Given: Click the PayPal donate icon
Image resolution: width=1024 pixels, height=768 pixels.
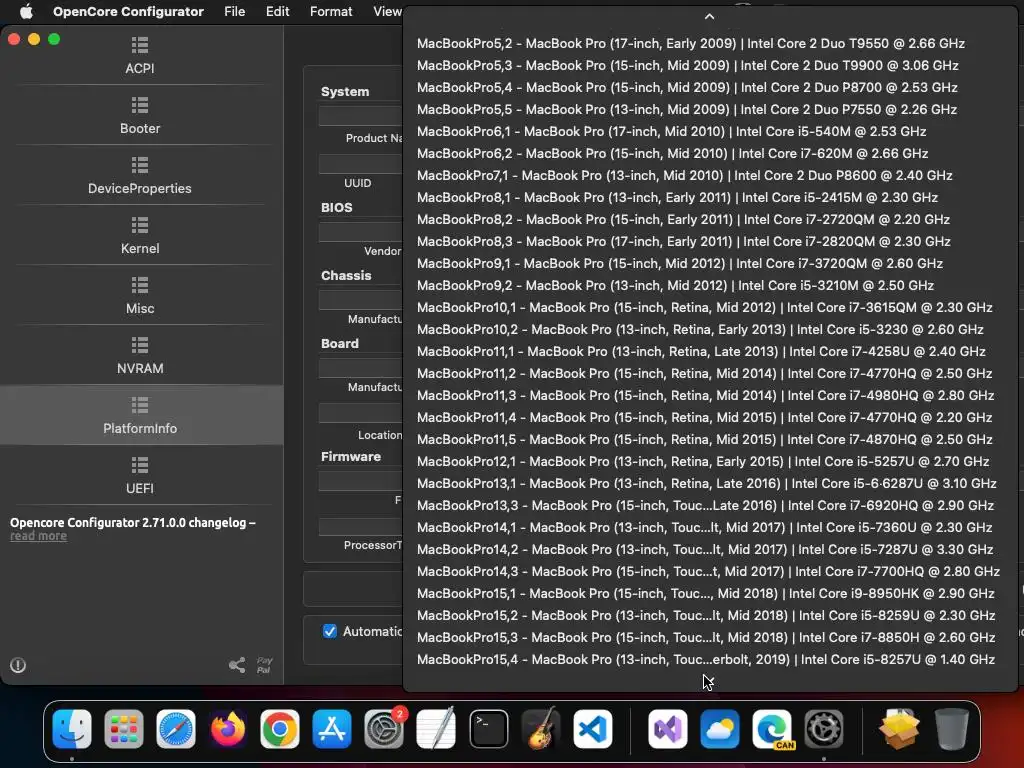Looking at the screenshot, I should (264, 665).
